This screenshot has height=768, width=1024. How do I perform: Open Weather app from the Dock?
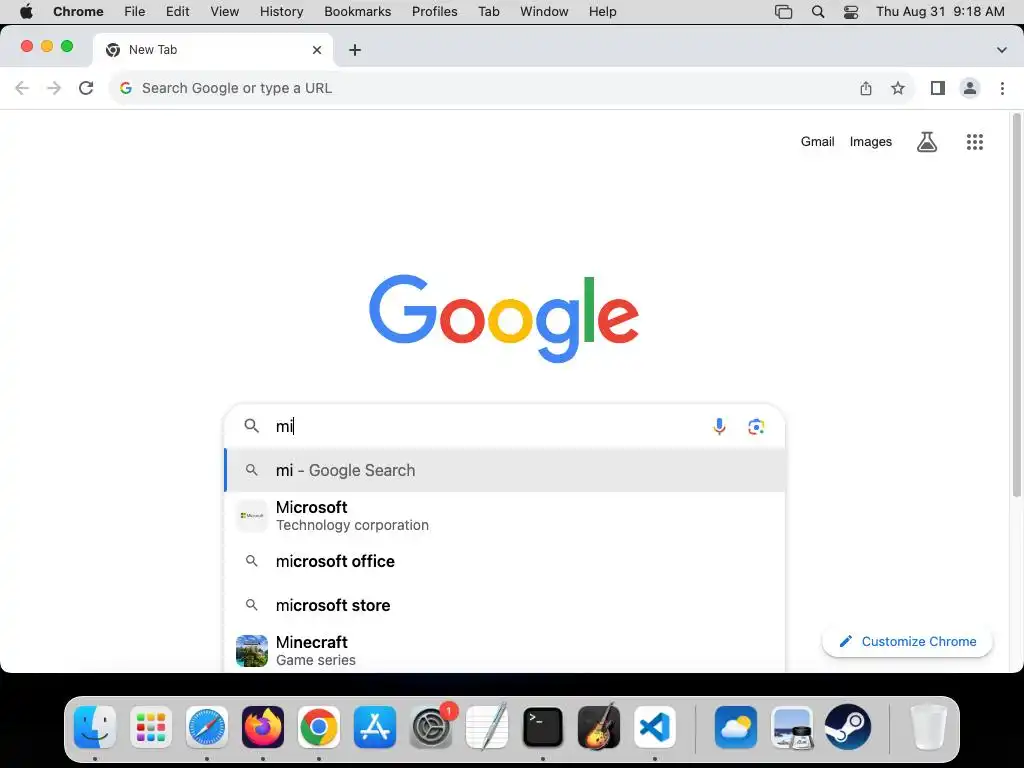[x=736, y=727]
